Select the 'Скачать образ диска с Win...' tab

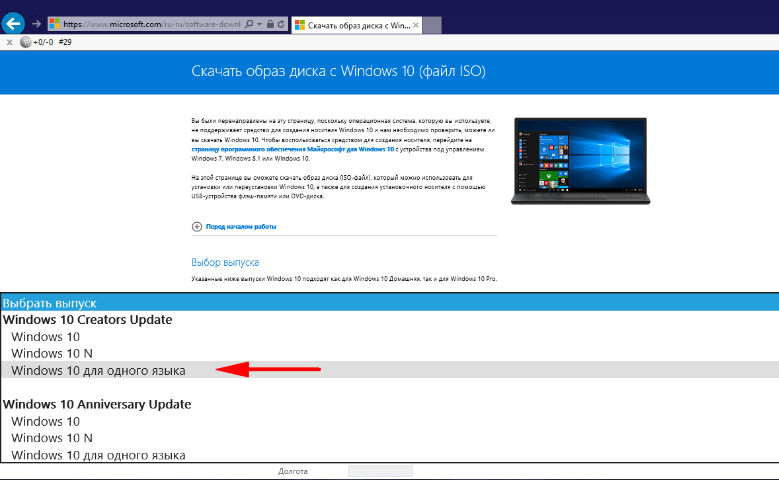[x=357, y=25]
